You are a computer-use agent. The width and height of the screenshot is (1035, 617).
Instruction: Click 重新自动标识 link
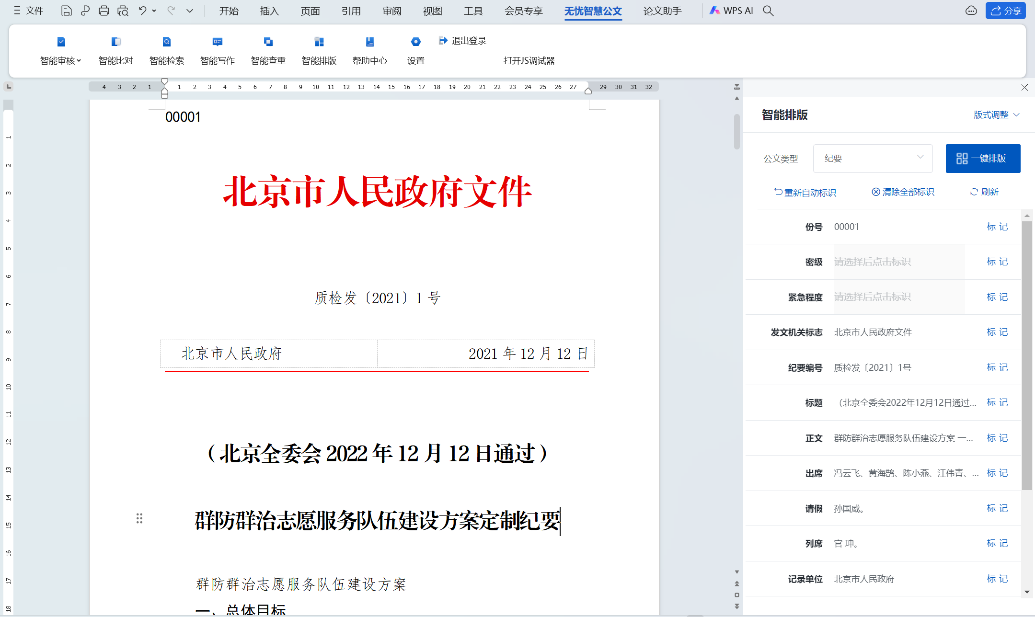pos(805,192)
